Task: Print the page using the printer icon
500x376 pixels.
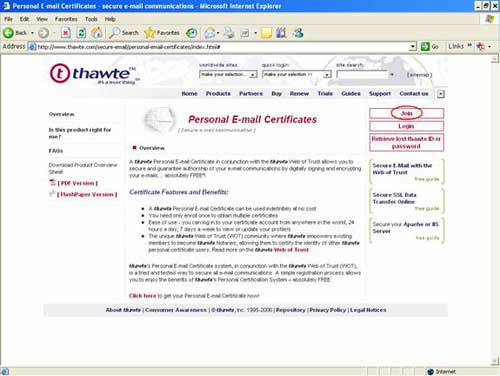Action: 229,33
